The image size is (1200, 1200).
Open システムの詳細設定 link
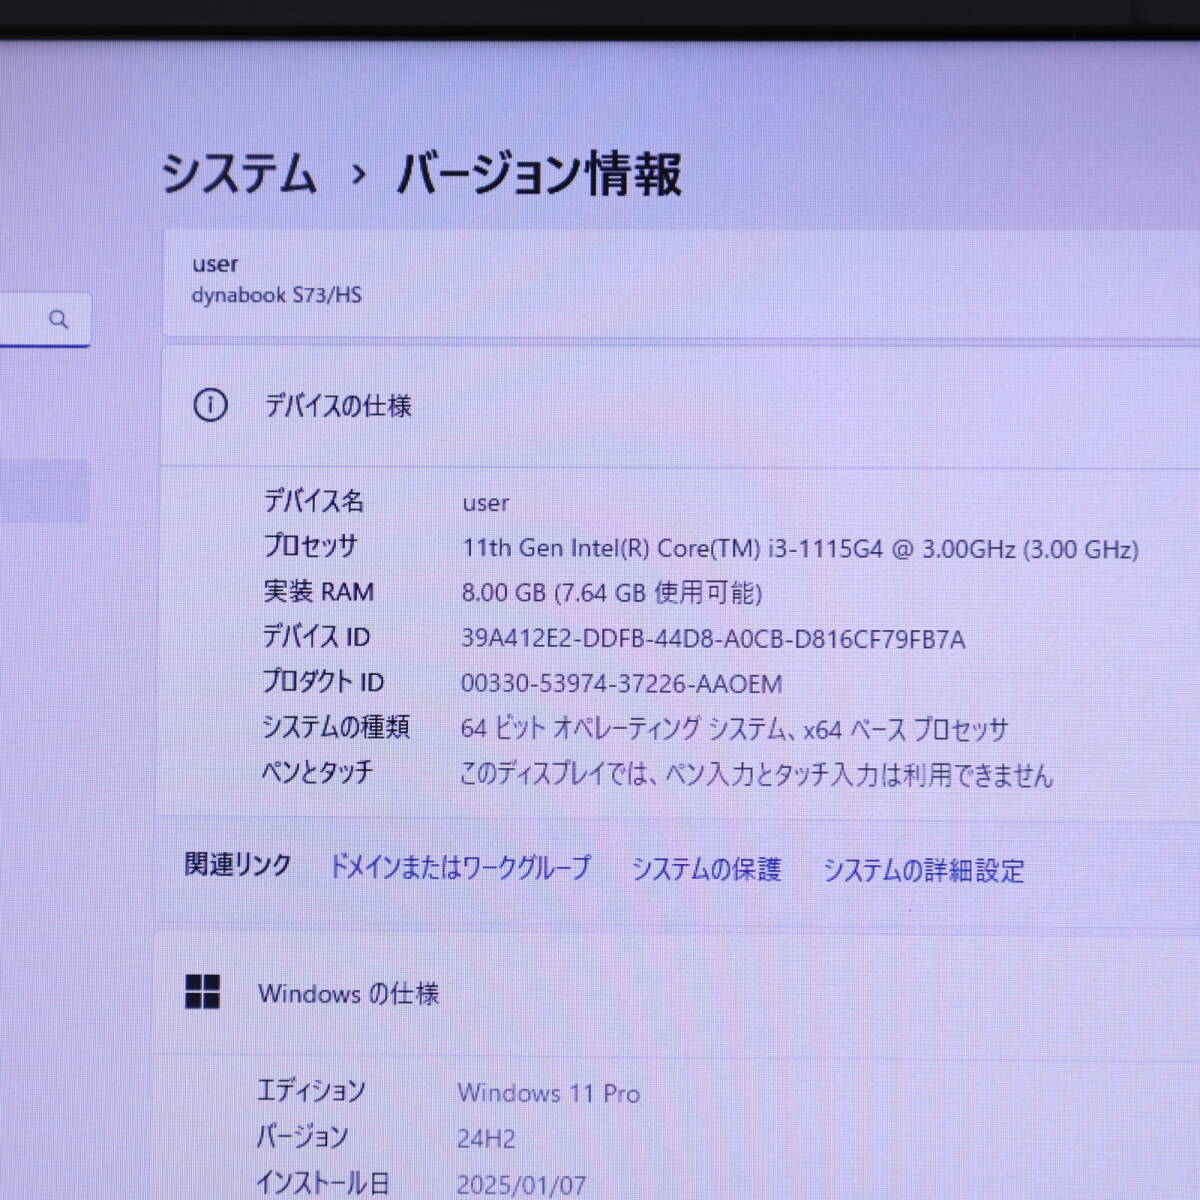(x=923, y=871)
